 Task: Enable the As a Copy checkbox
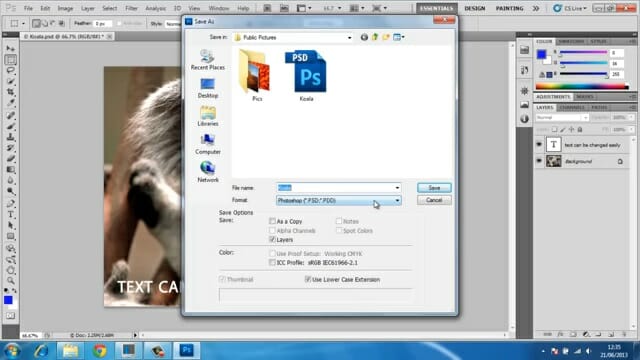(272, 221)
